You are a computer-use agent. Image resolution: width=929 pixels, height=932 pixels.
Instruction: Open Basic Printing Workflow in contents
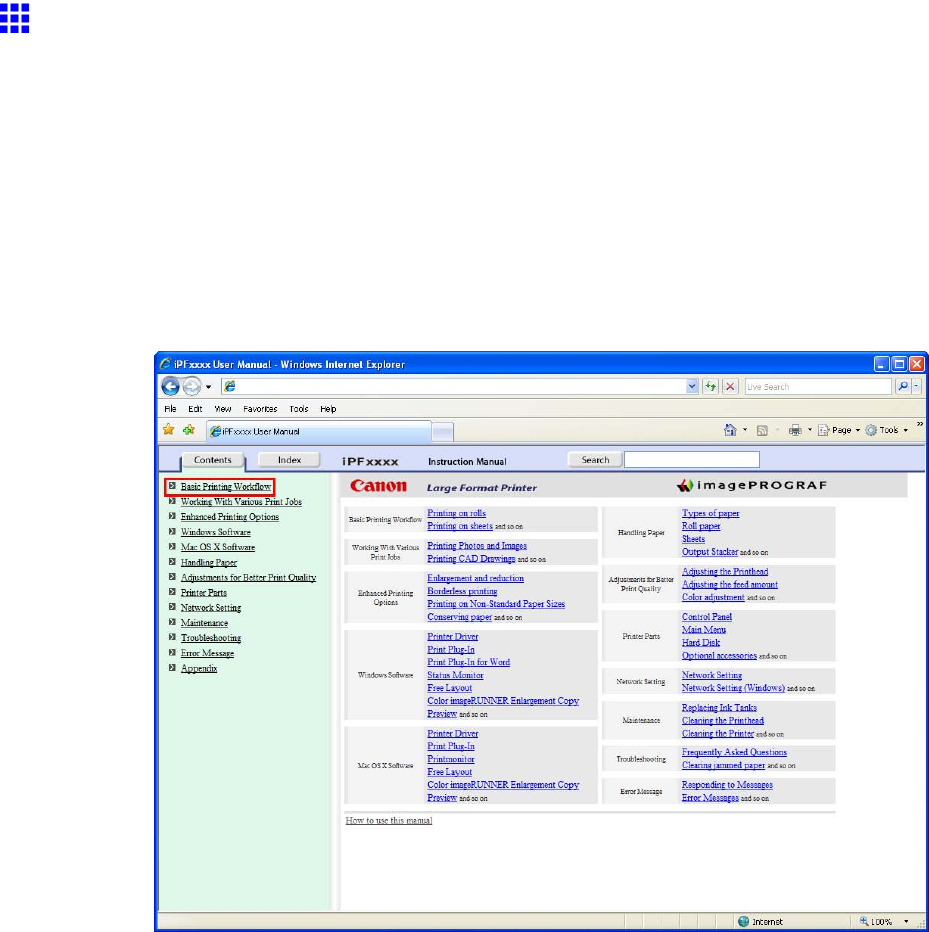[226, 486]
